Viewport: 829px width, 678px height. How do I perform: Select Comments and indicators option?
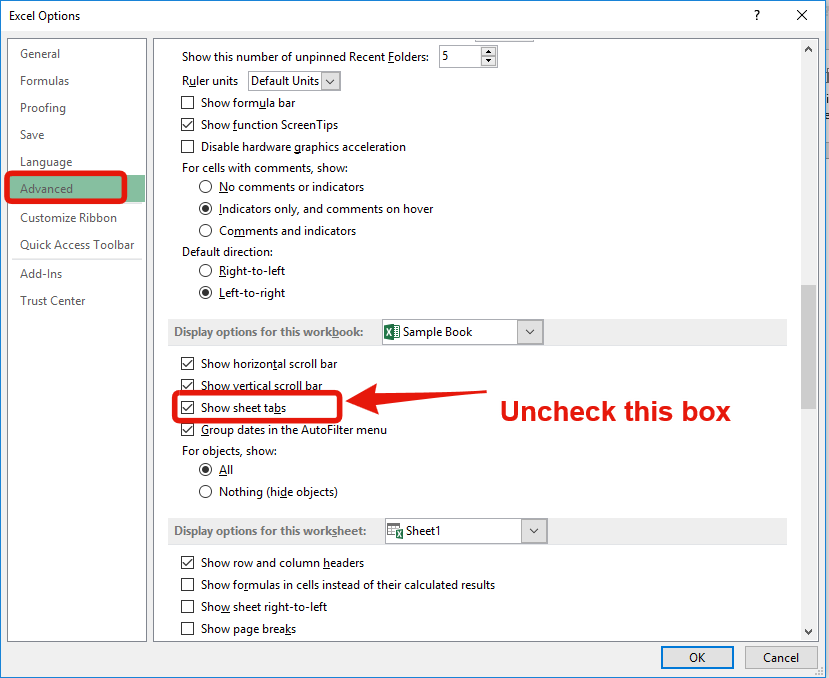tap(205, 231)
